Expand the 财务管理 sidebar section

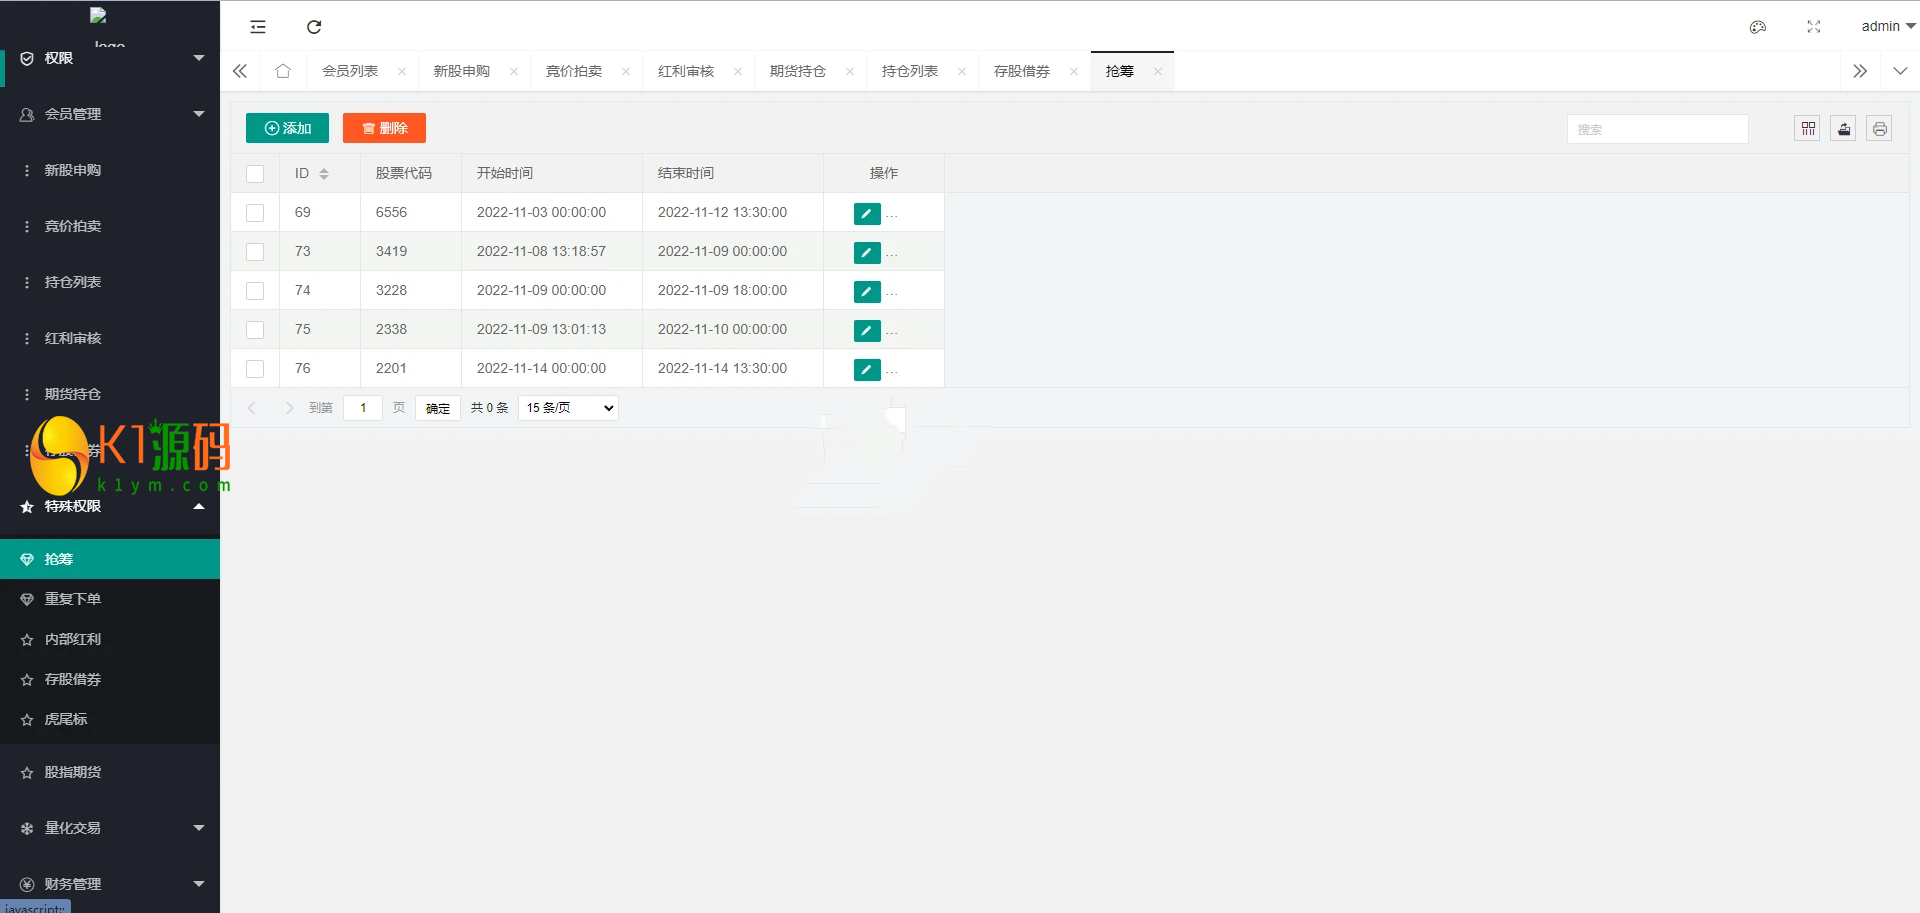coord(110,884)
